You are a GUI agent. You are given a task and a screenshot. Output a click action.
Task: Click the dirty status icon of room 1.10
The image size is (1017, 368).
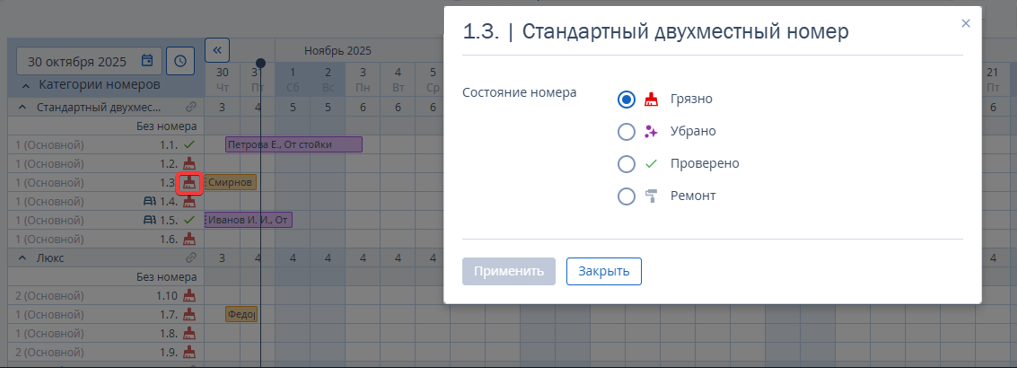pos(189,296)
